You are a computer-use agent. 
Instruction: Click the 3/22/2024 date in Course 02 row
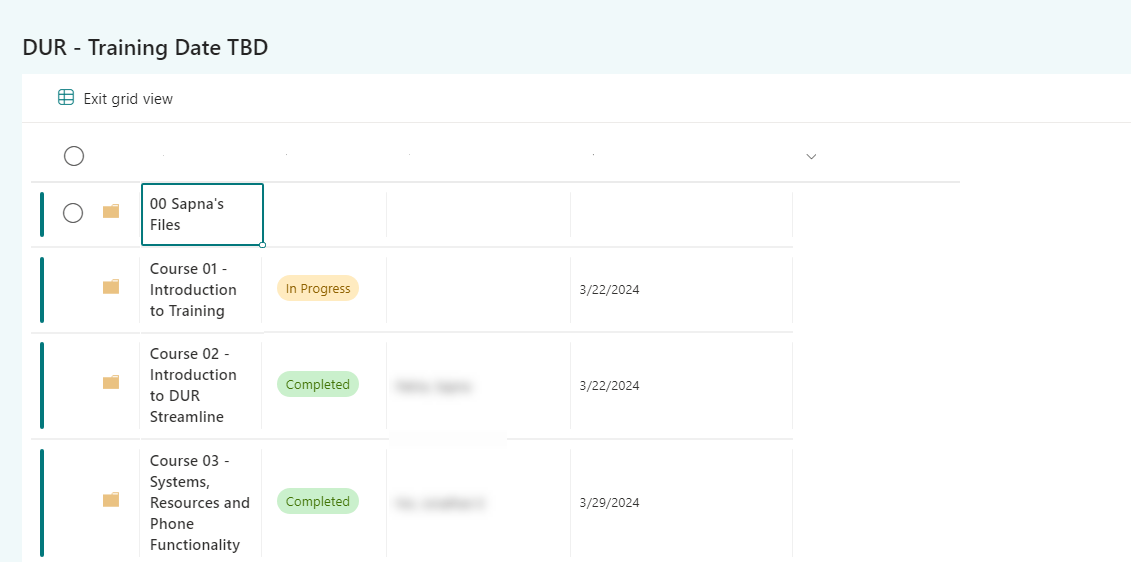(609, 385)
